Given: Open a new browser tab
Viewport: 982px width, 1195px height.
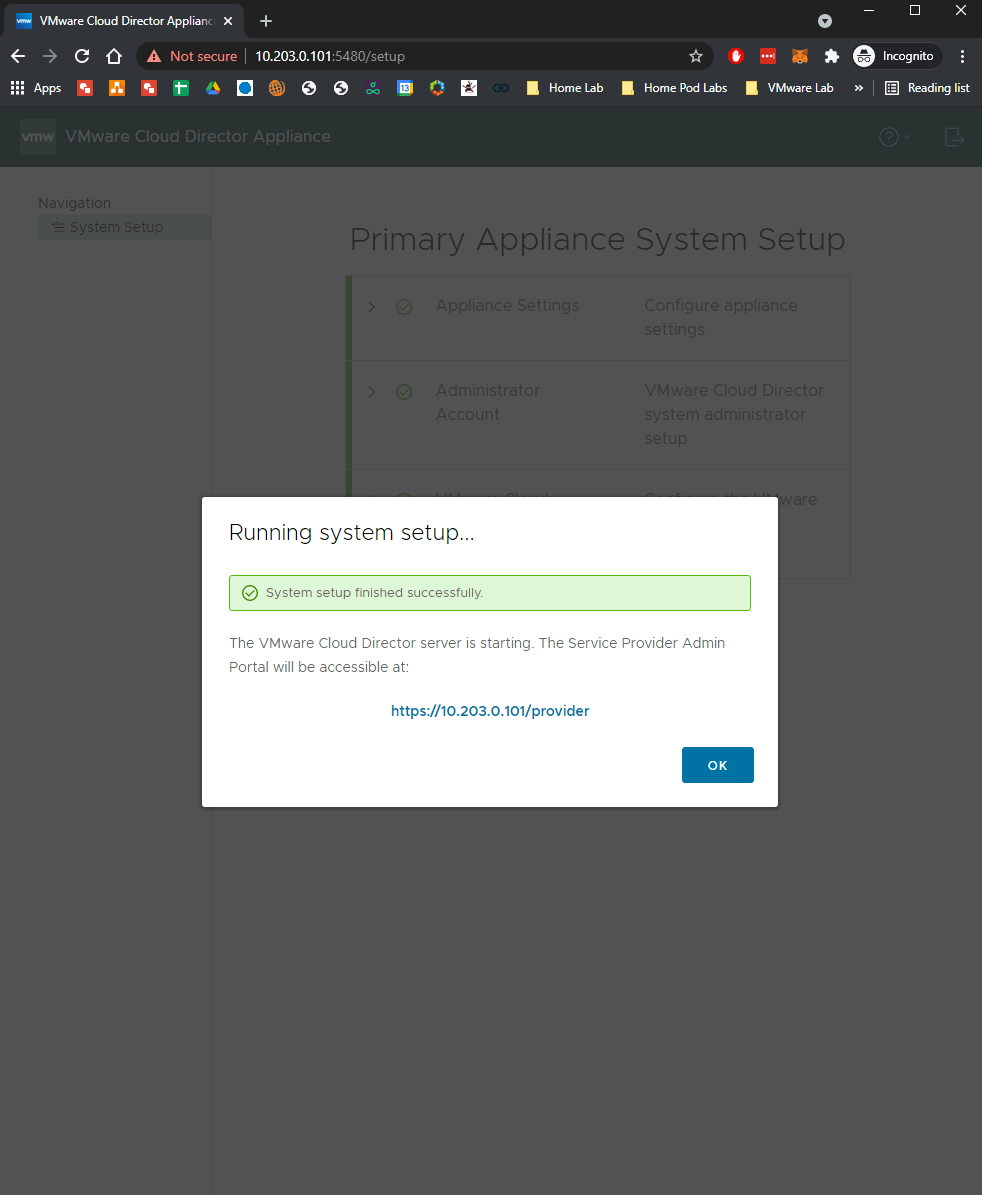Looking at the screenshot, I should pyautogui.click(x=266, y=21).
